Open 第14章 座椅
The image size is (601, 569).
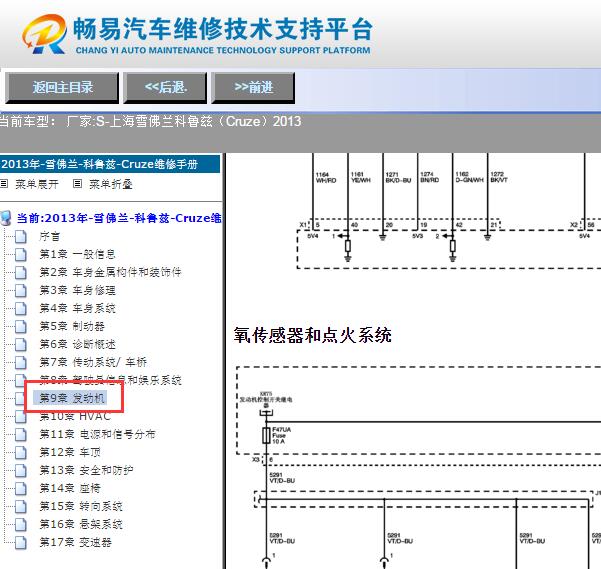70,488
